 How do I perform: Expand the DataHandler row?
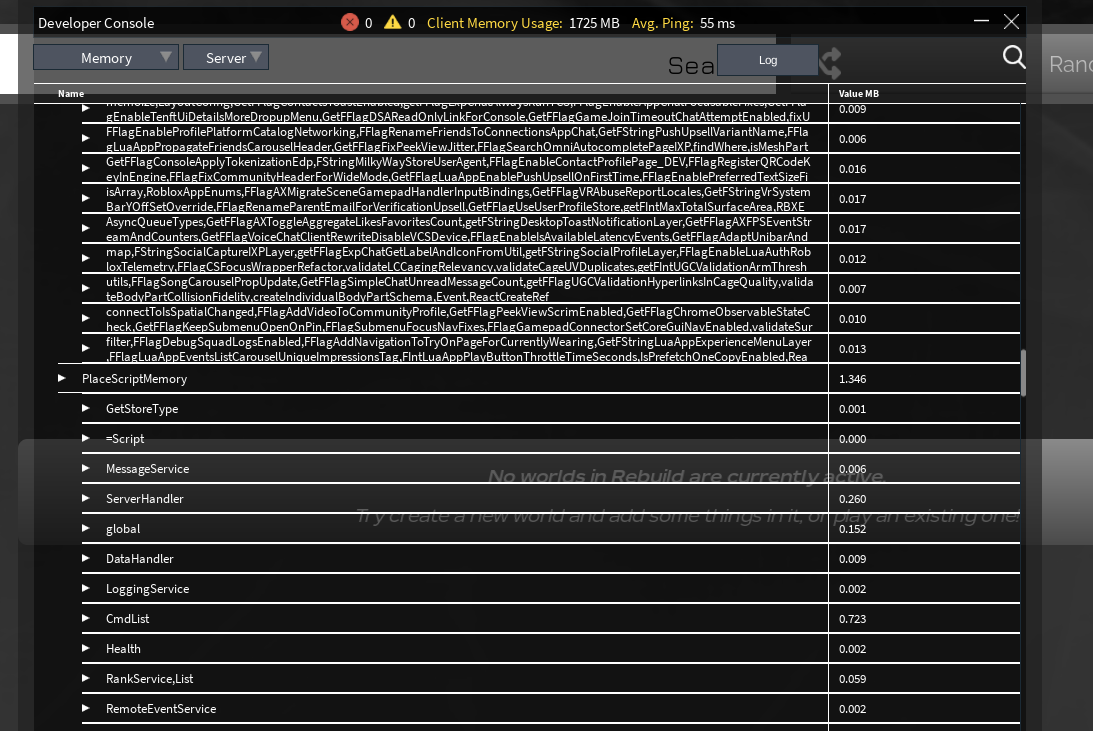[86, 558]
